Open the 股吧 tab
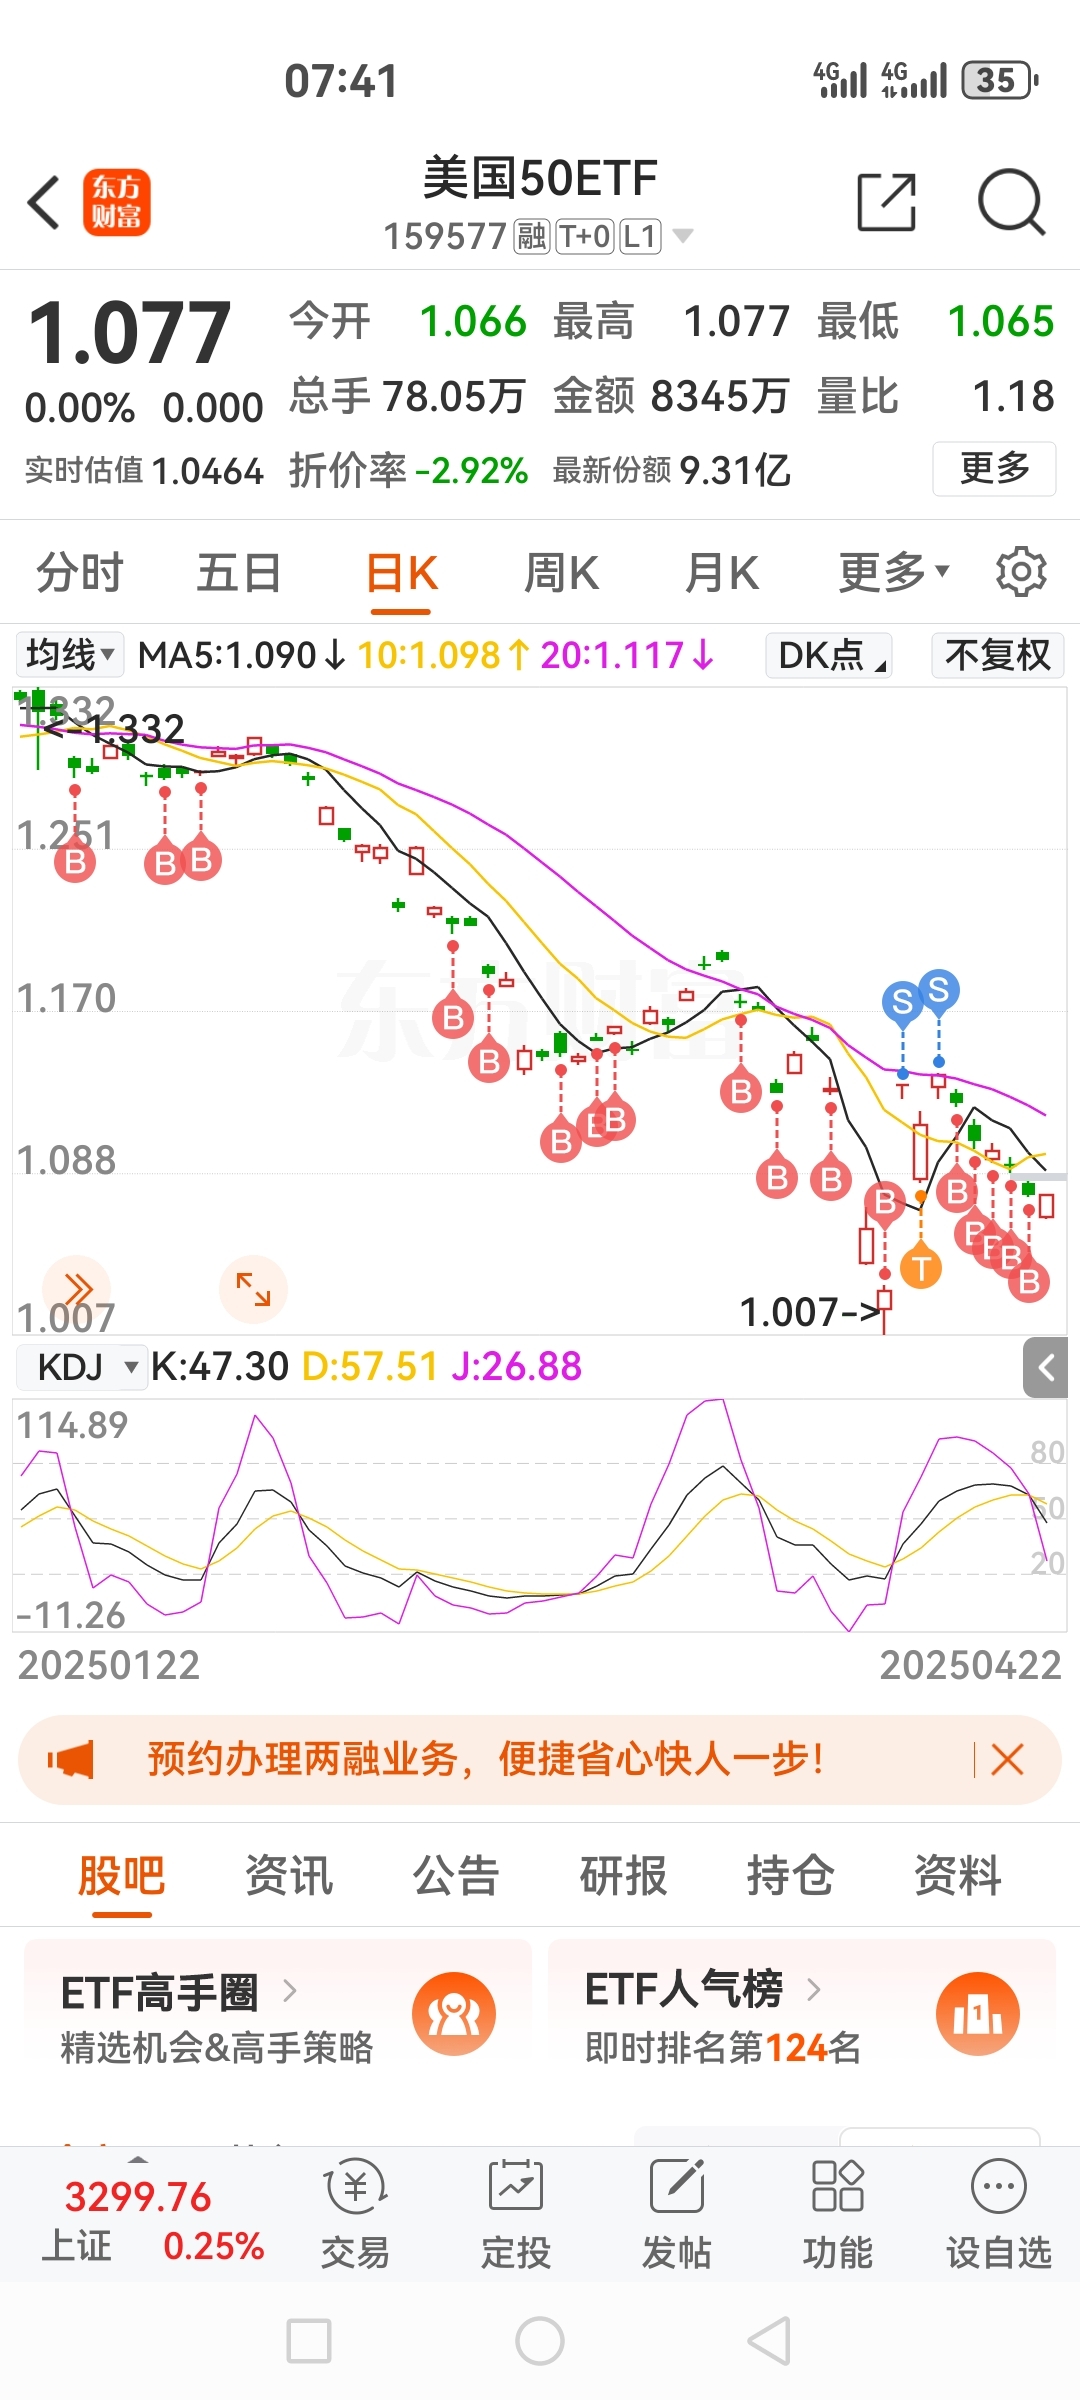Screen dimensions: 1080x2400 122,1875
